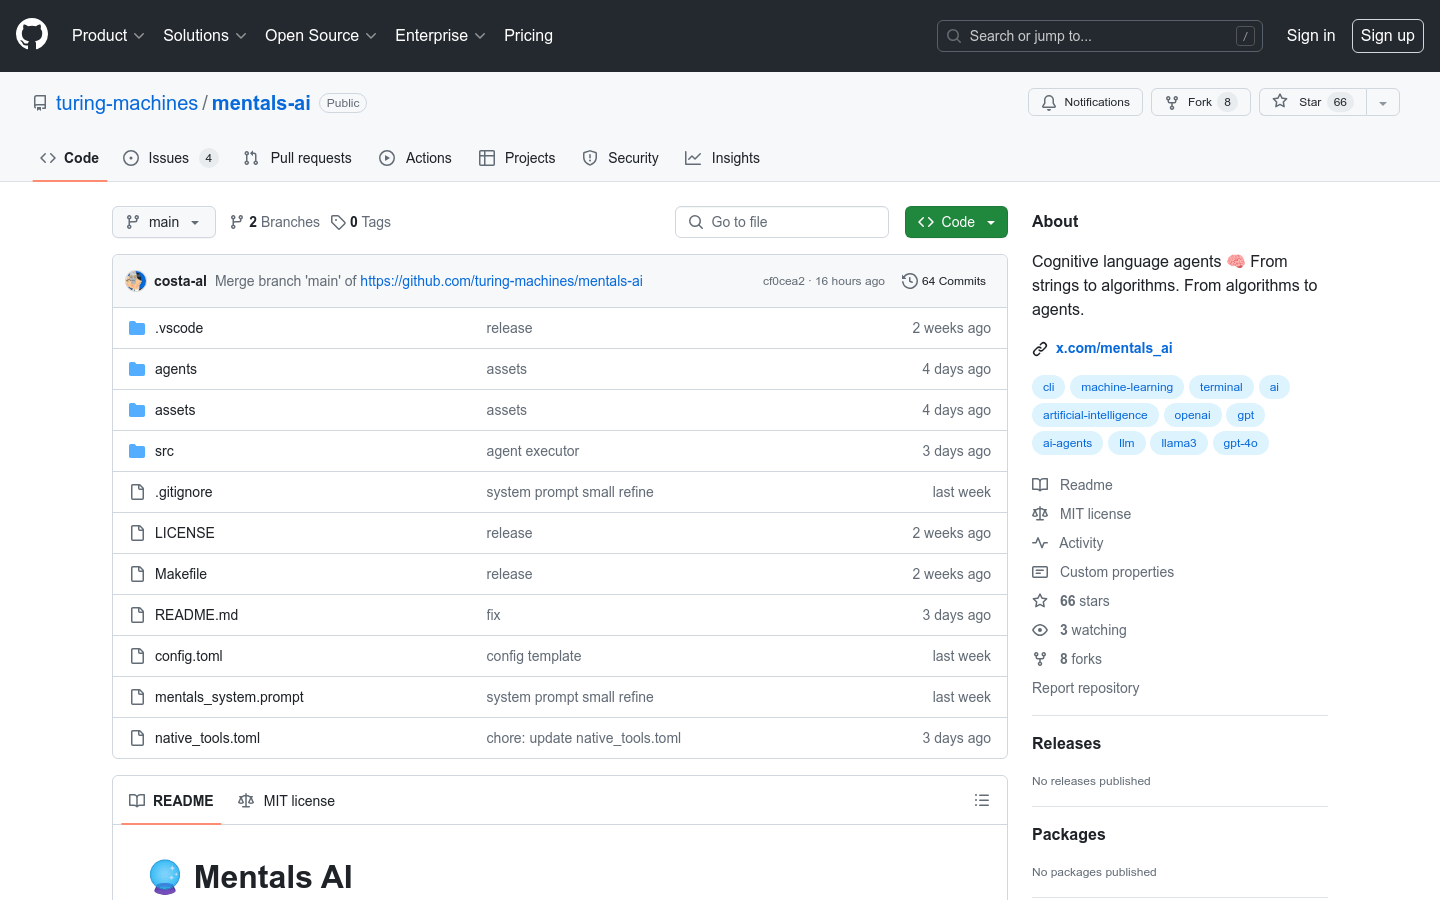
Task: Open the main branch selector dropdown
Action: tap(164, 222)
